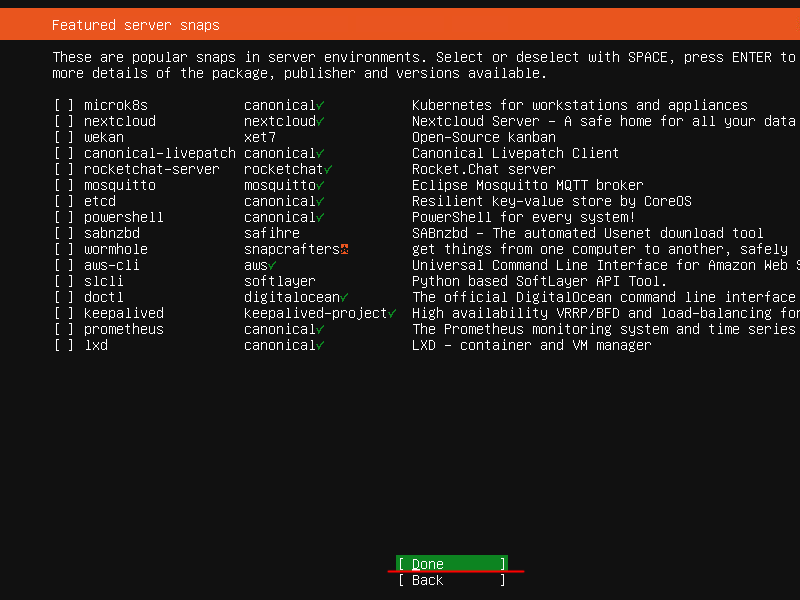Click 'Open-Source kanban' description
Viewport: 800px width, 600px height.
pos(484,137)
